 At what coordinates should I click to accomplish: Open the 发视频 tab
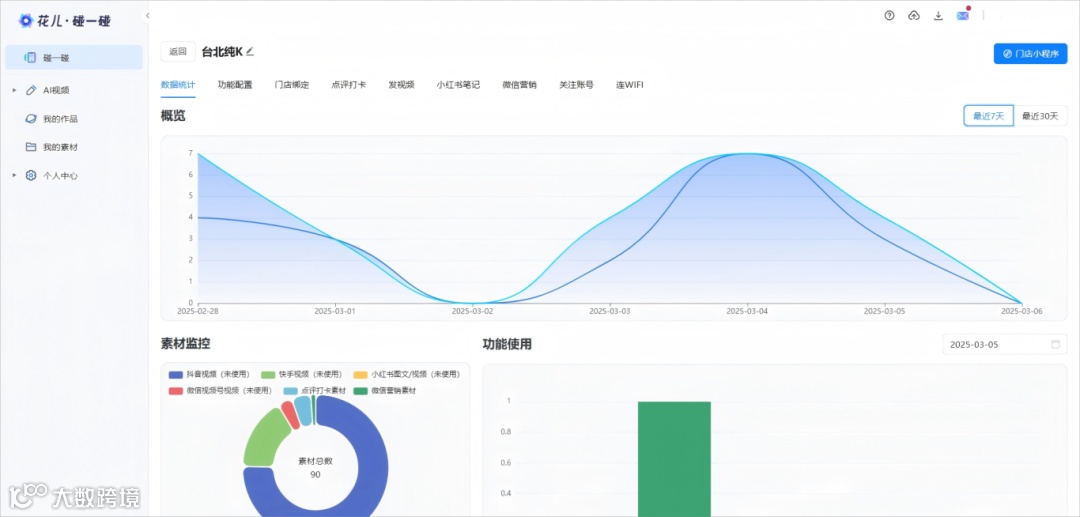401,85
